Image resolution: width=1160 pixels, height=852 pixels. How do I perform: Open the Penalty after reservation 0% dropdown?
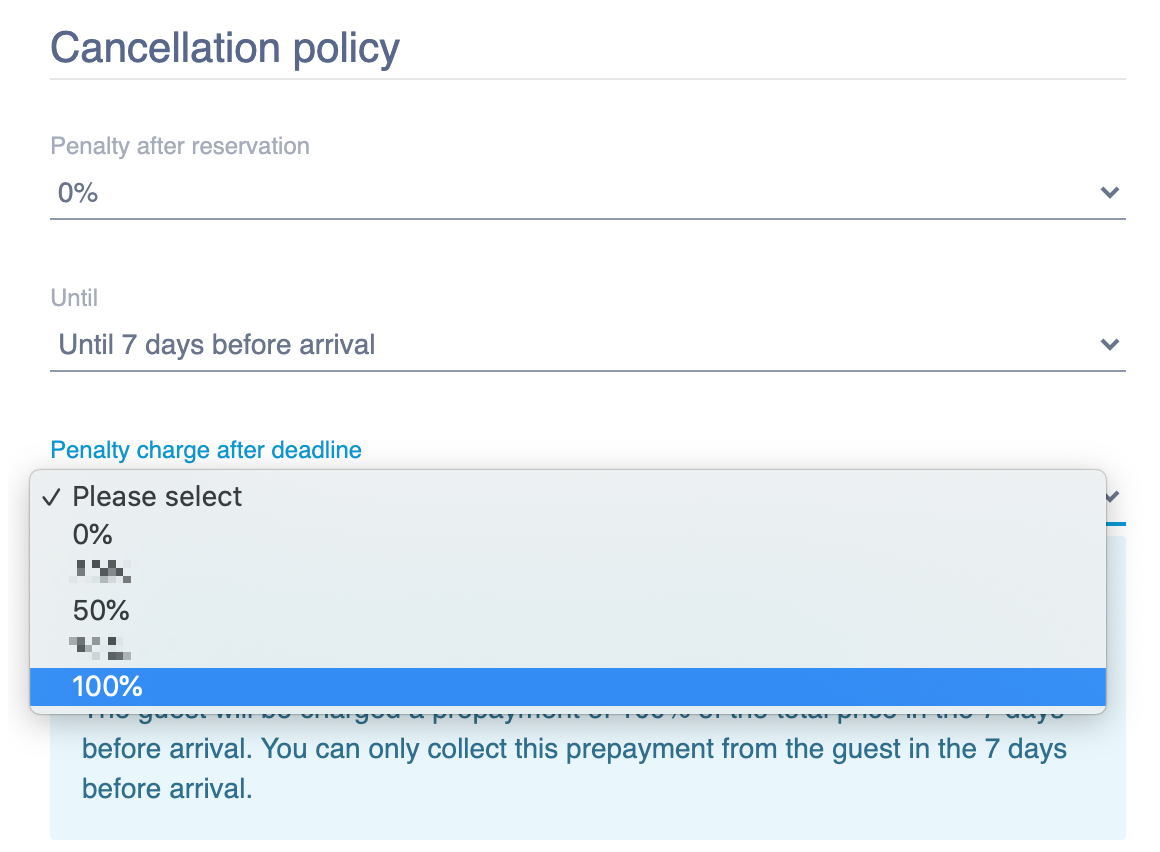pos(580,192)
